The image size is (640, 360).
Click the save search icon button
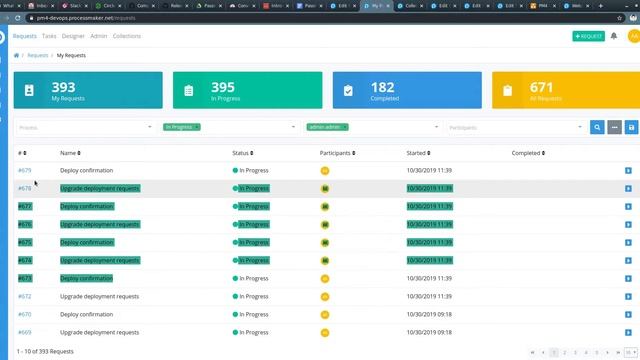631,127
